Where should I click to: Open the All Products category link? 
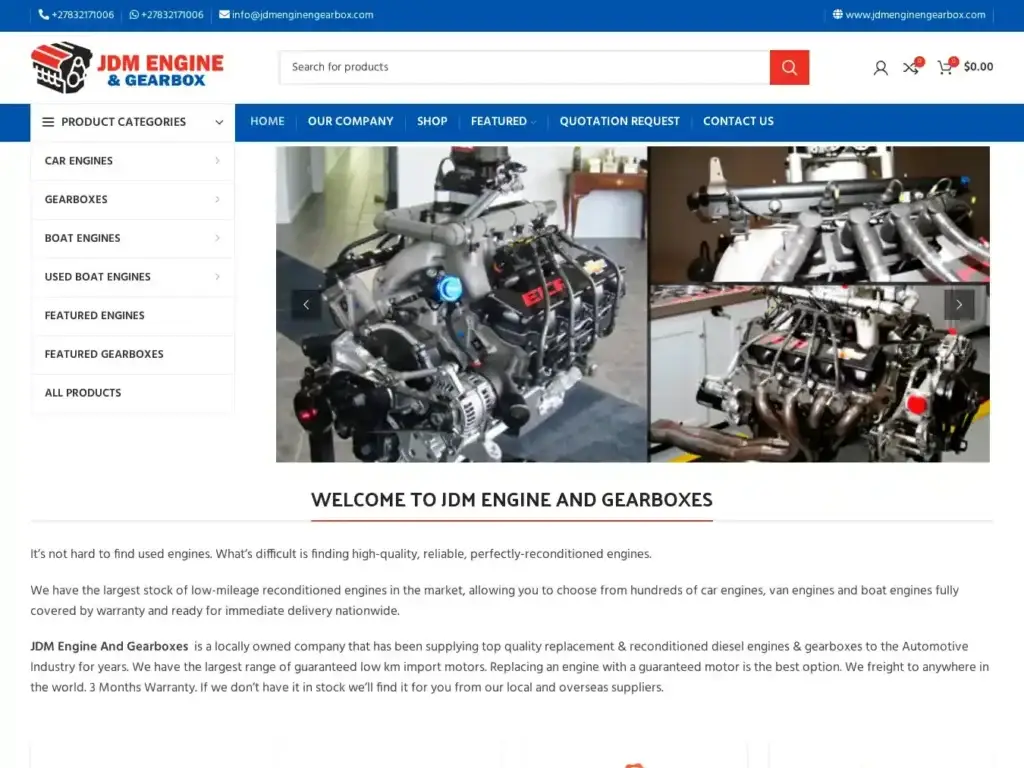coord(82,392)
